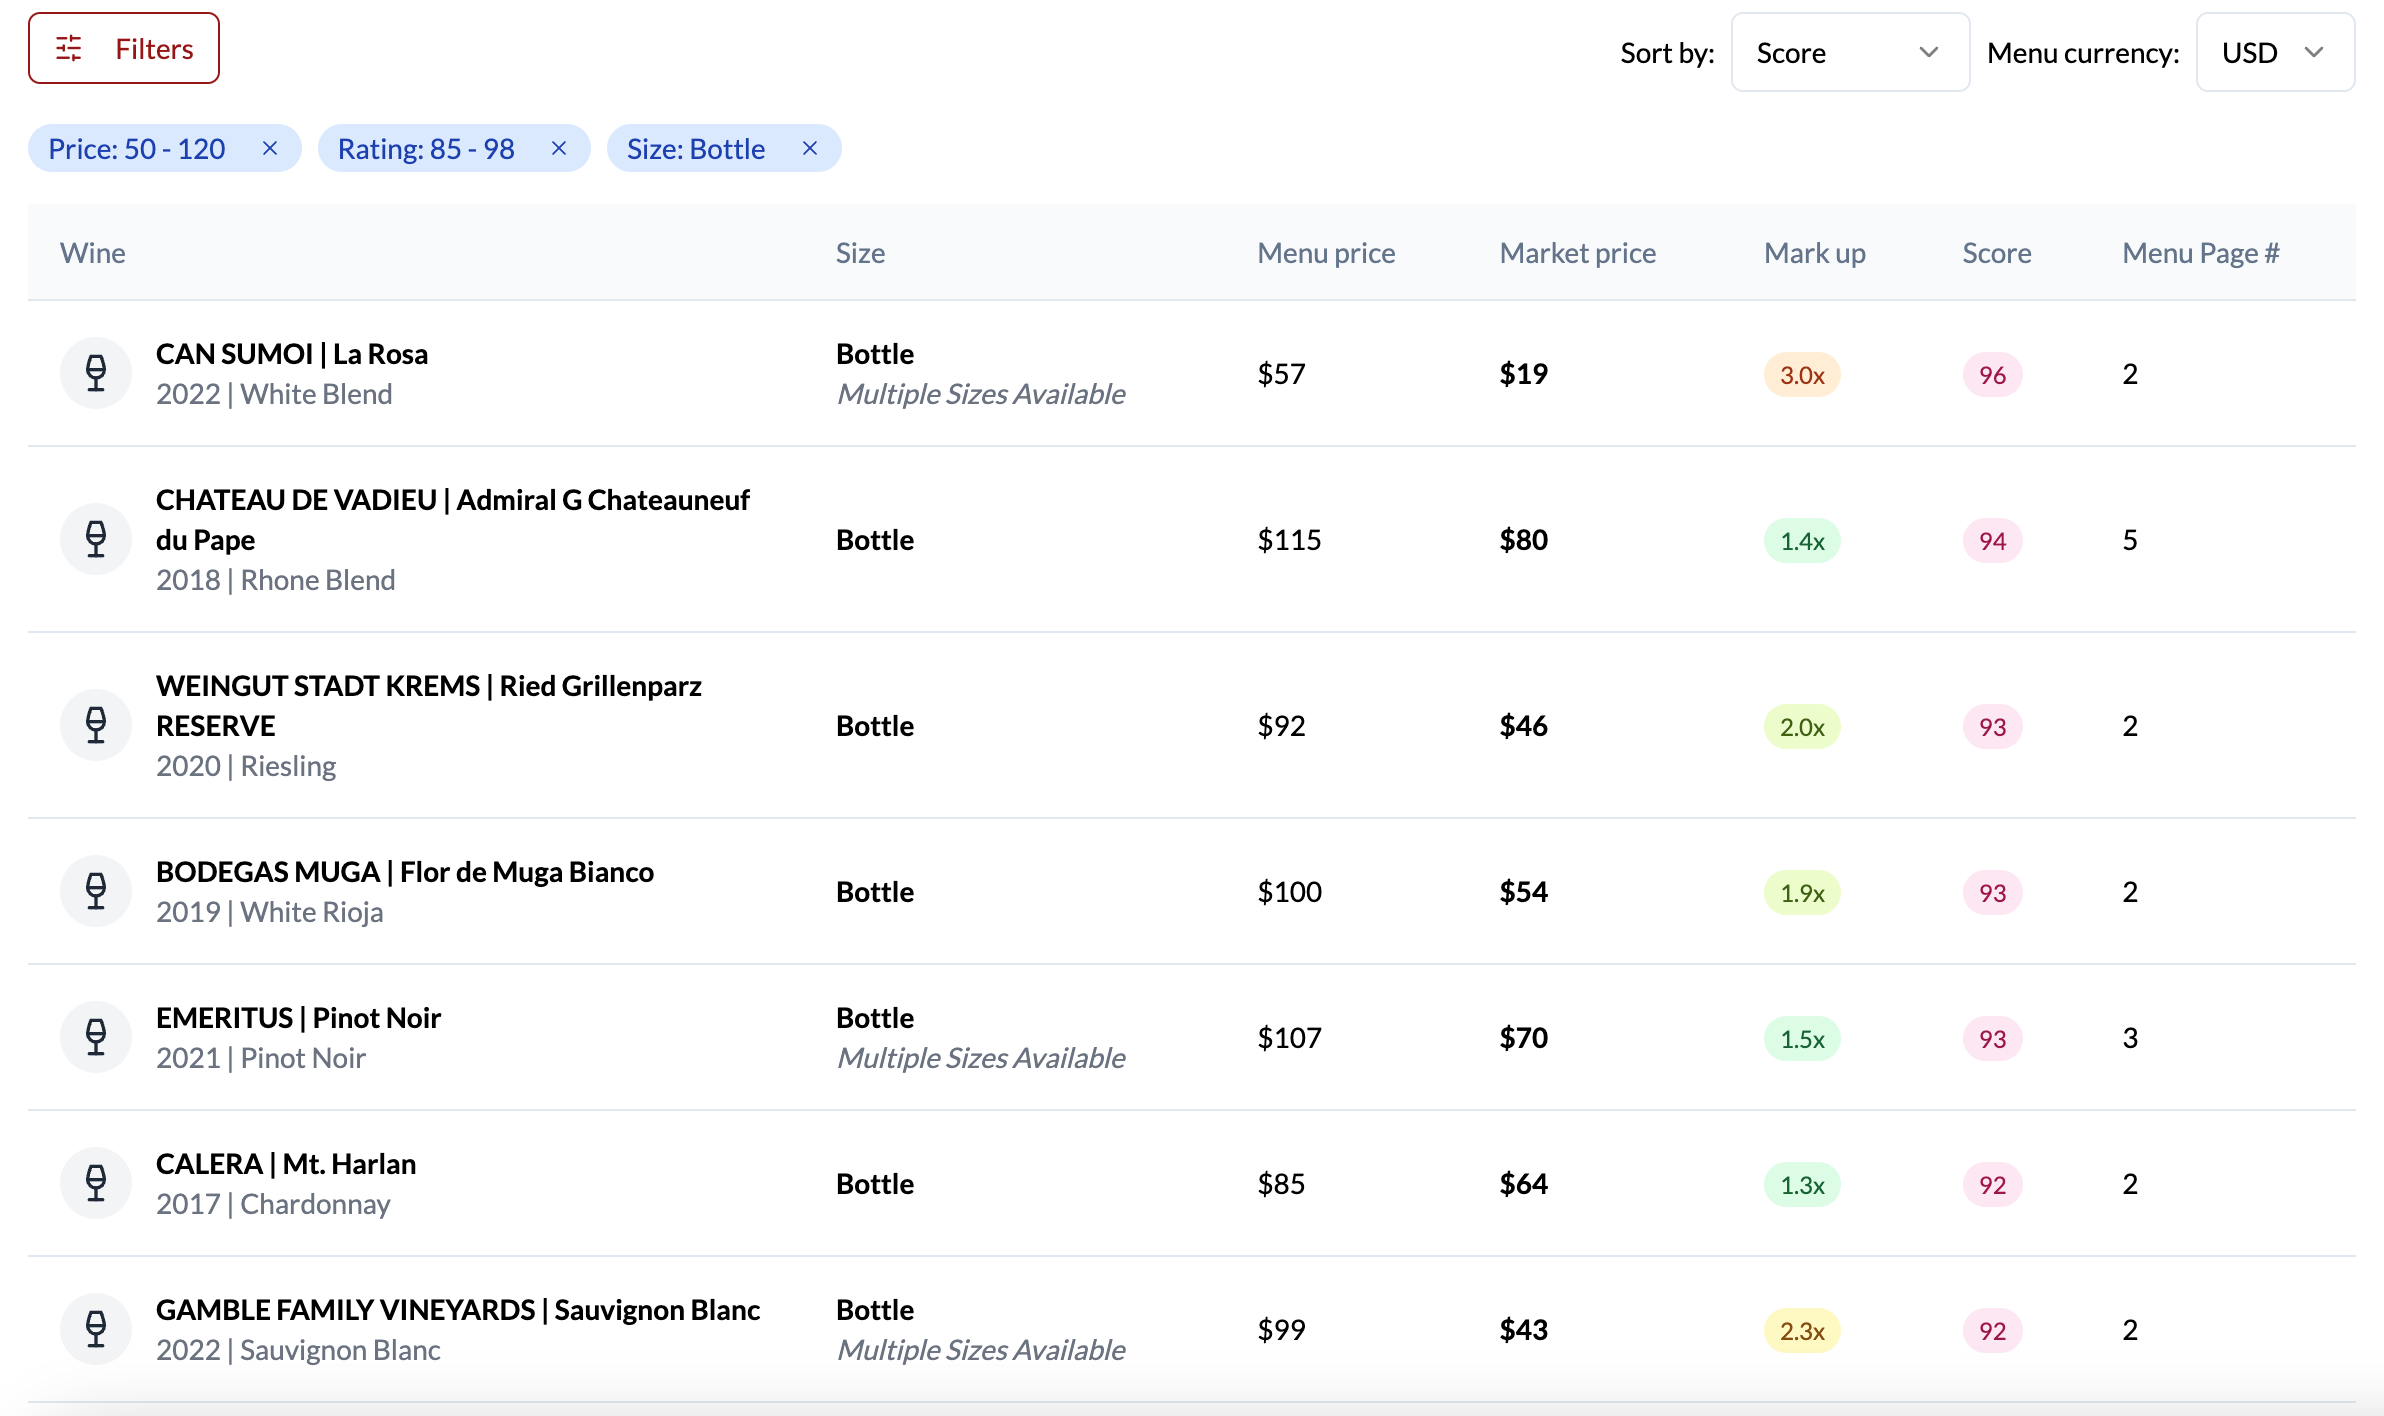Click the Menu price column header
2384x1416 pixels.
click(x=1327, y=253)
